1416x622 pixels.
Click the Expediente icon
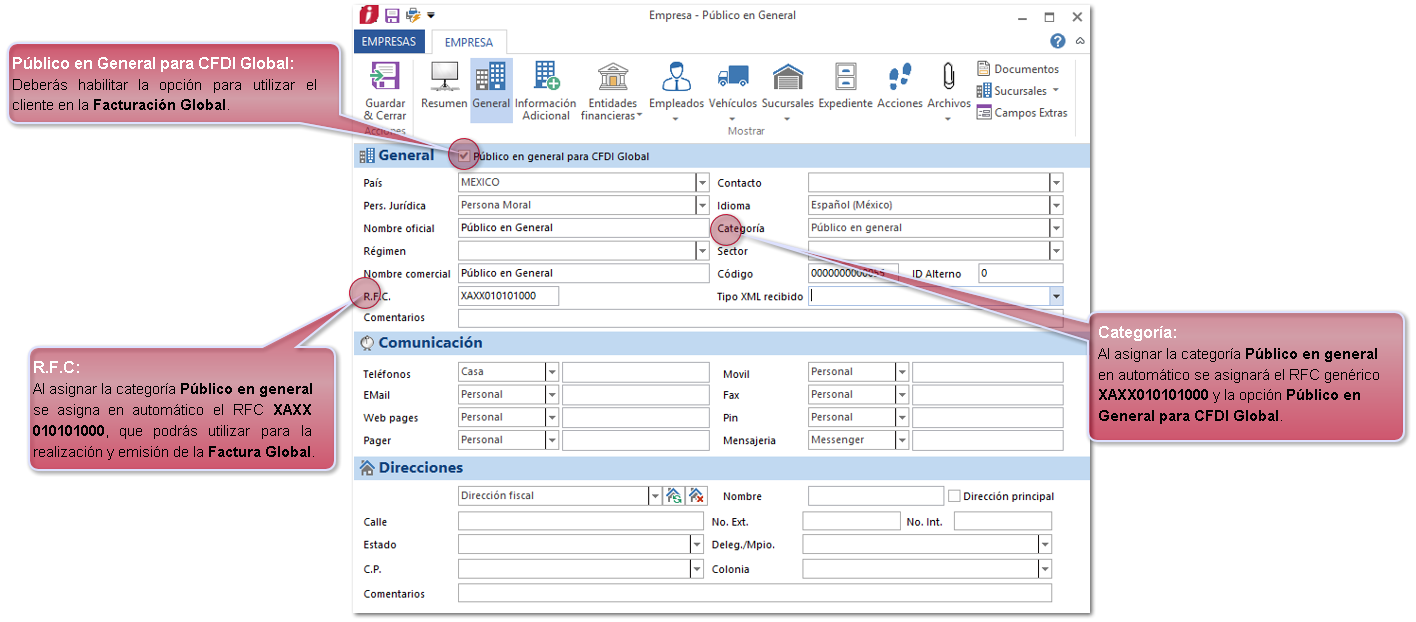pos(845,77)
